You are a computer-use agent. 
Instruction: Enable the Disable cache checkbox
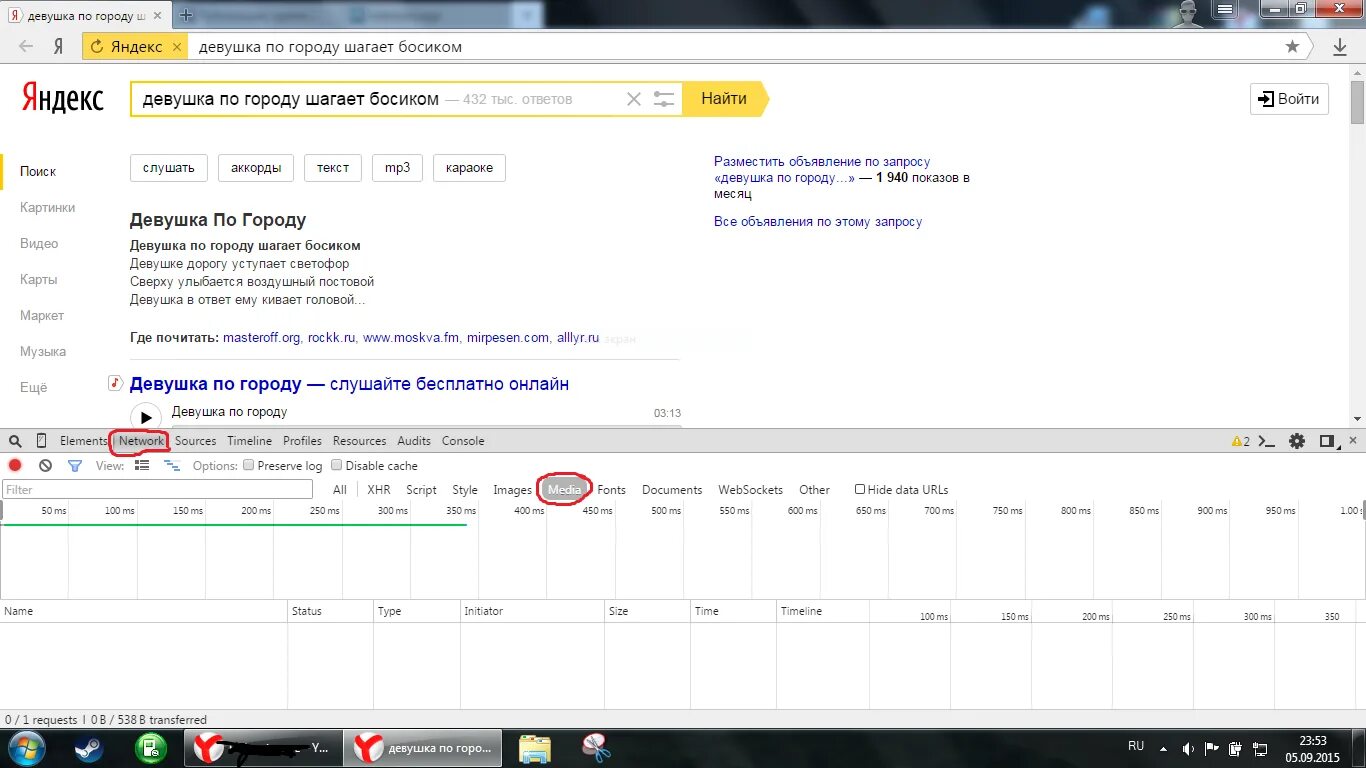337,465
